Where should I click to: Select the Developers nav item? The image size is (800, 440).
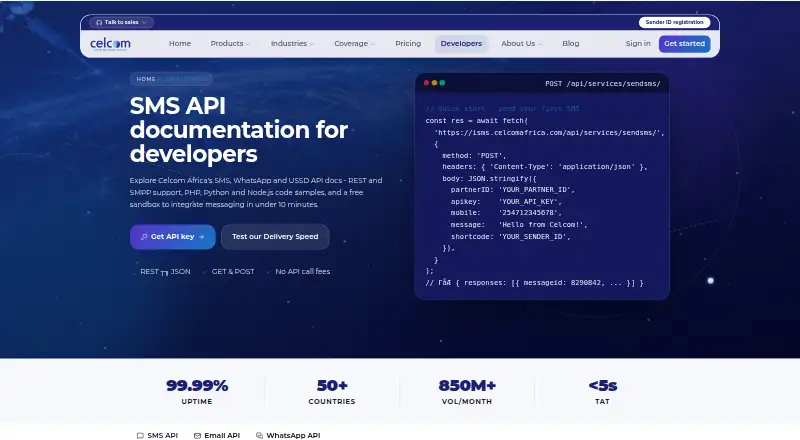[x=461, y=44]
